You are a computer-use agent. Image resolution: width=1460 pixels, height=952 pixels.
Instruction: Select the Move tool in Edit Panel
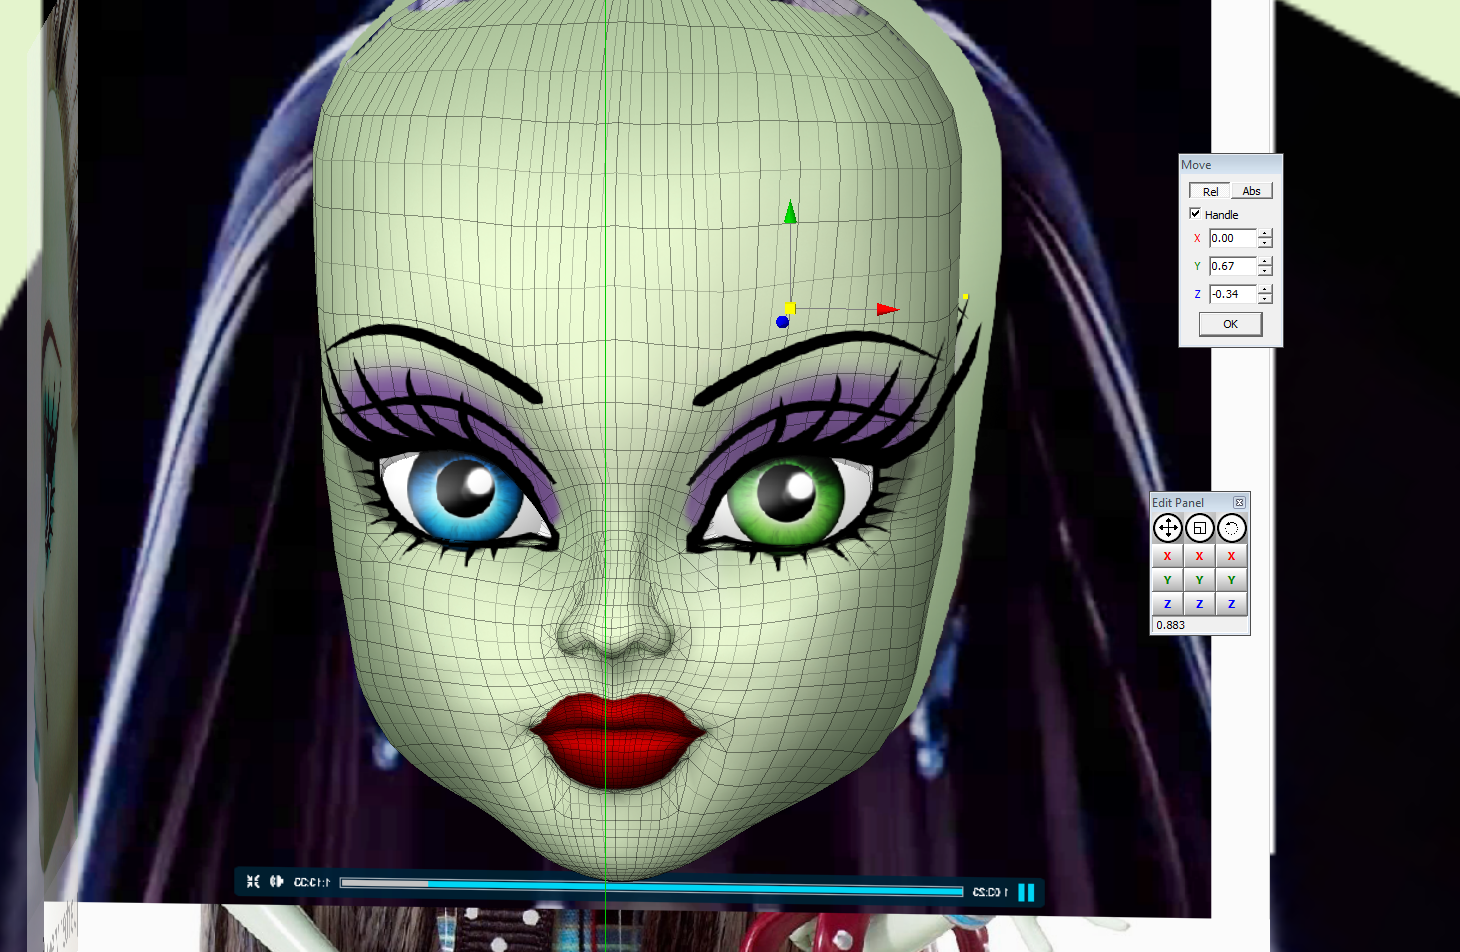[1167, 528]
